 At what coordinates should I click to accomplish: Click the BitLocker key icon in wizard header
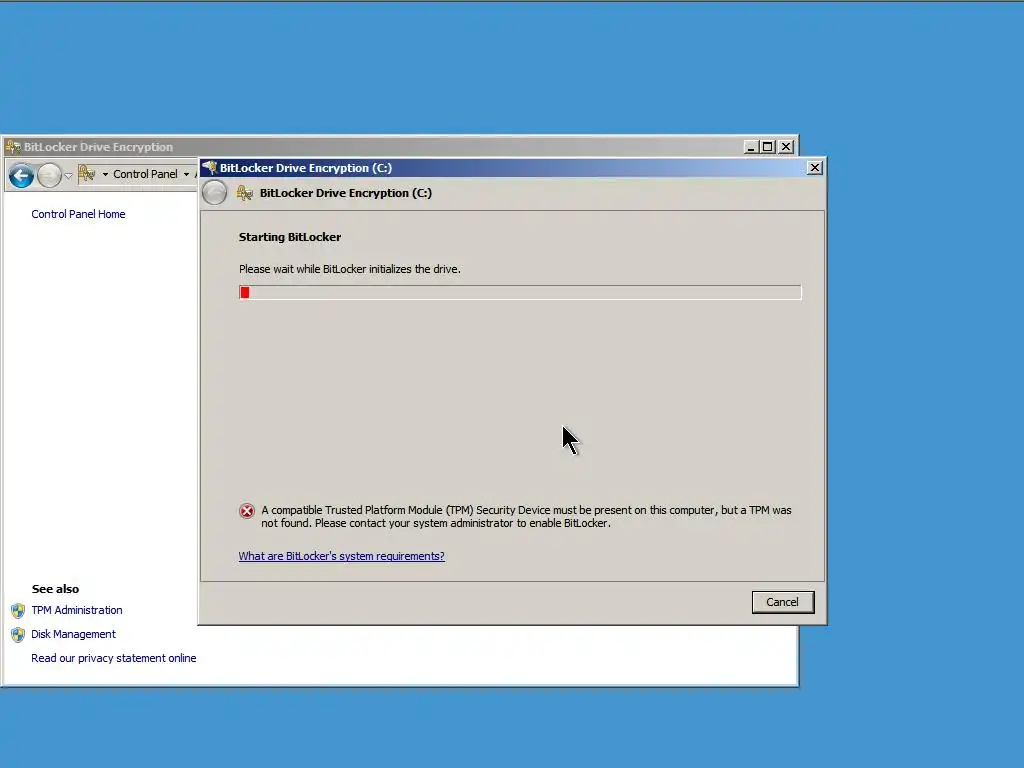[x=245, y=193]
